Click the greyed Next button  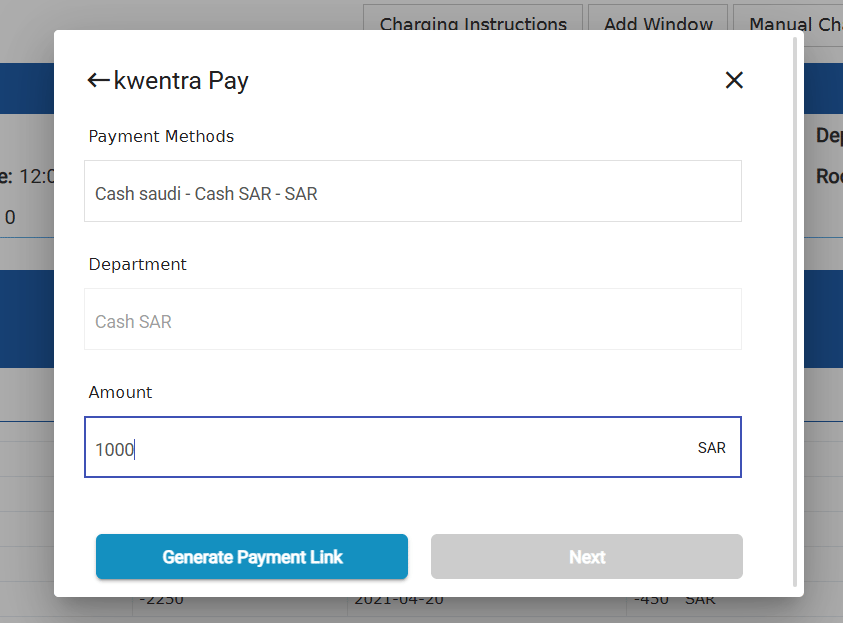tap(587, 556)
